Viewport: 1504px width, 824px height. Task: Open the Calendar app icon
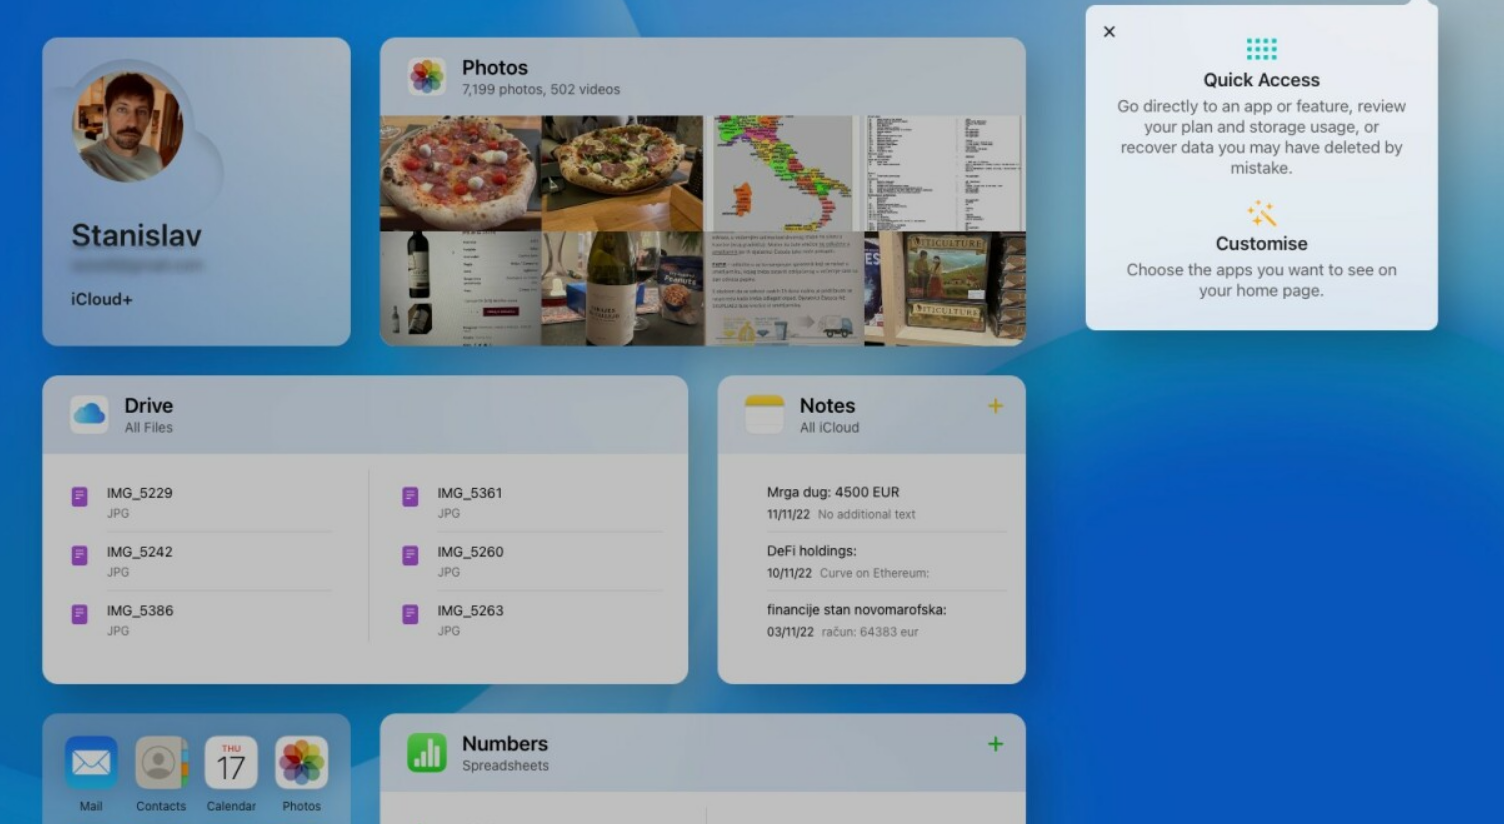(x=231, y=763)
